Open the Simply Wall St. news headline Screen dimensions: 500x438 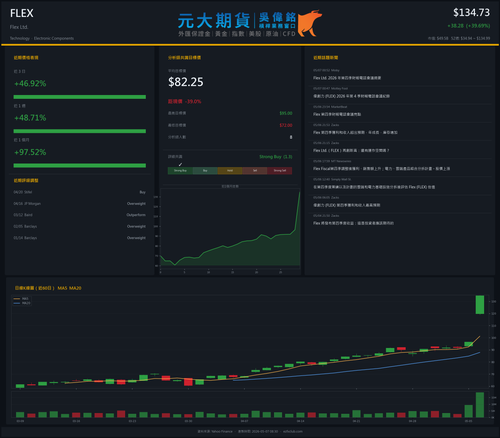[374, 187]
